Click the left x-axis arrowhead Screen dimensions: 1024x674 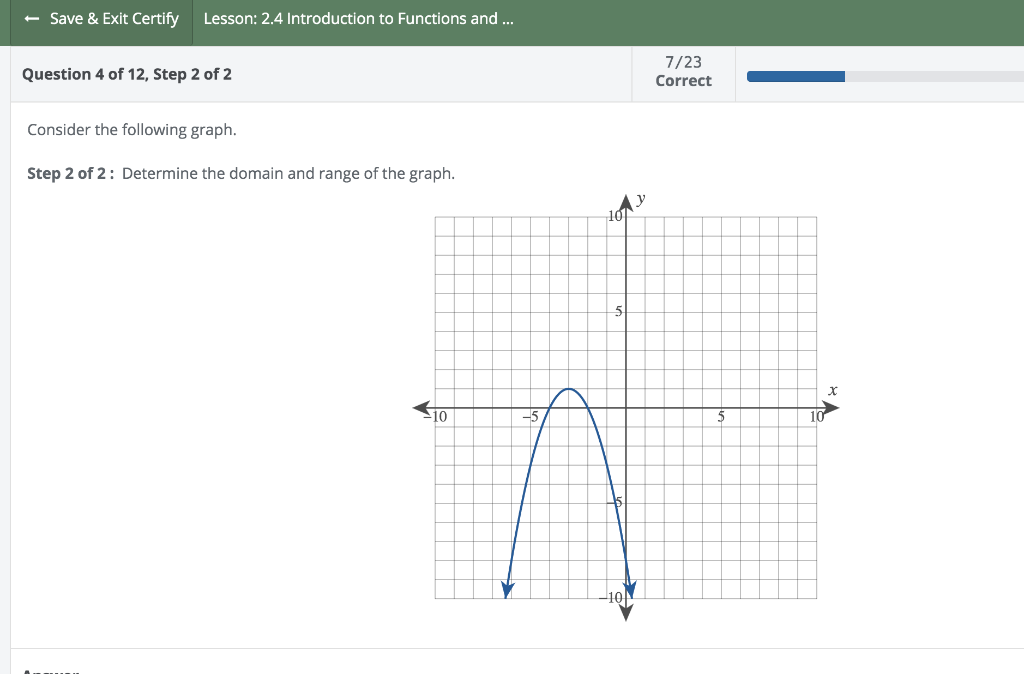420,407
